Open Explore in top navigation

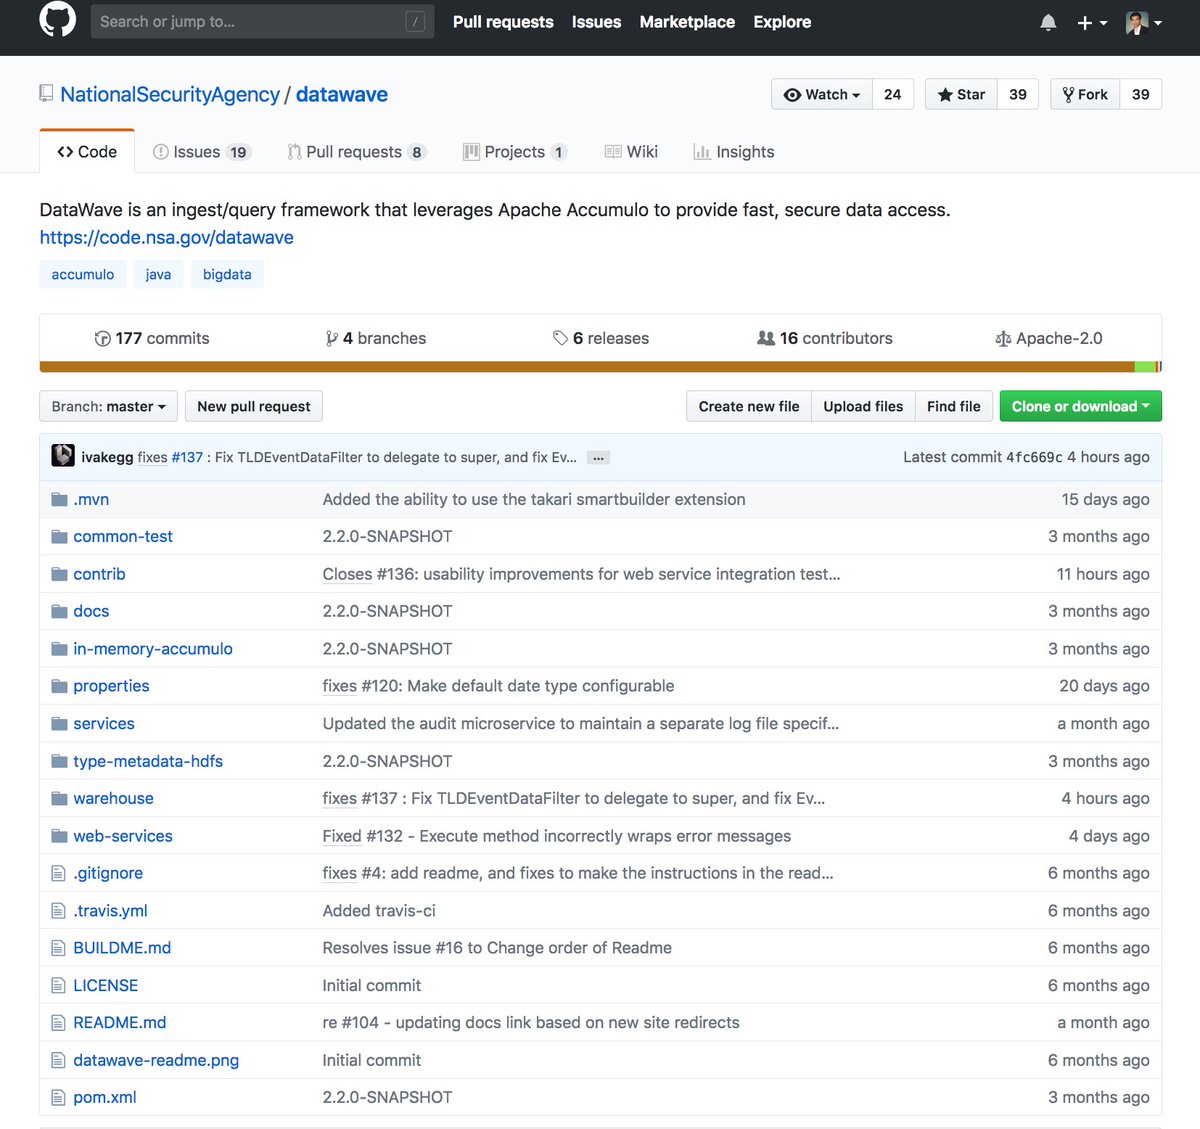[782, 22]
